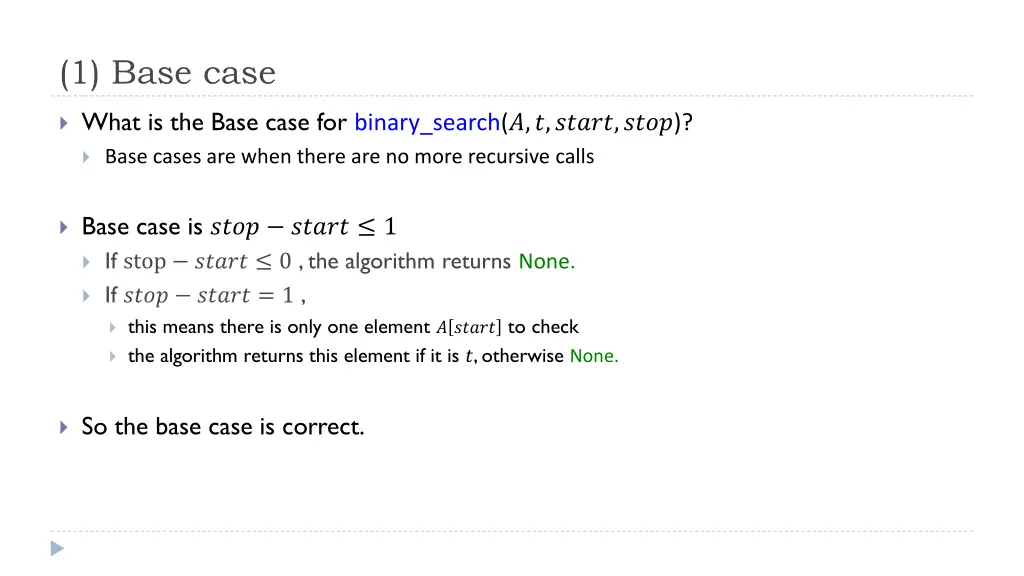Click arrow bullet beside 'Base case is stop'
The width and height of the screenshot is (1024, 576).
[63, 227]
